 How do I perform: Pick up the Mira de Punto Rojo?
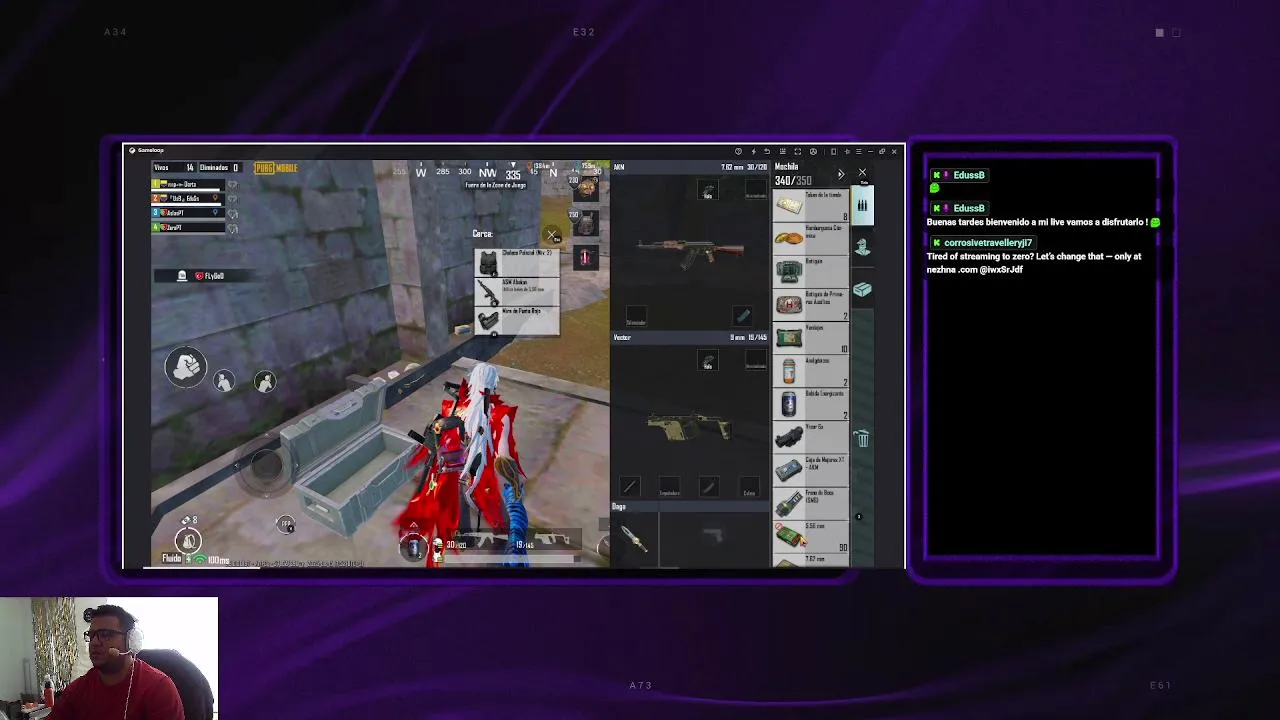coord(517,319)
